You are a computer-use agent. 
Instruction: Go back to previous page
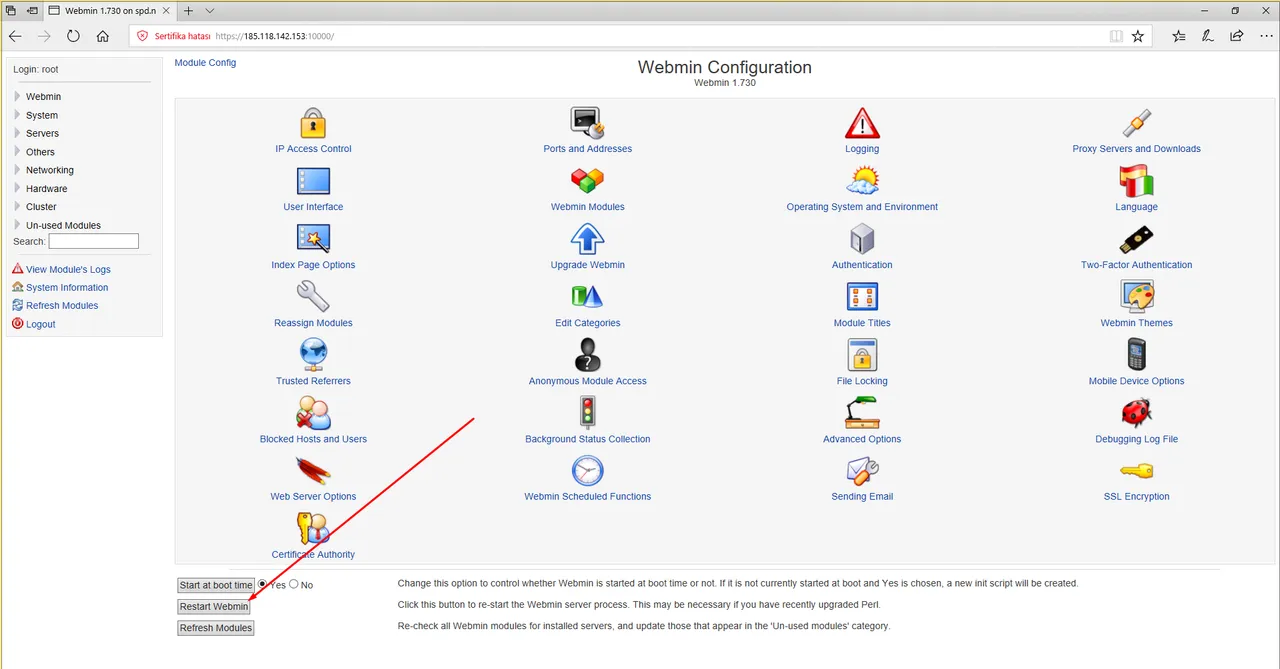15,36
